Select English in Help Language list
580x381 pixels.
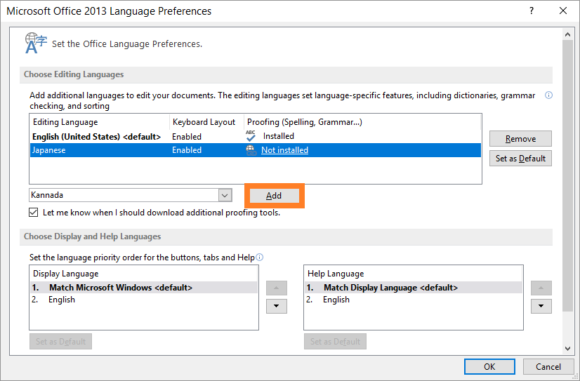pyautogui.click(x=413, y=300)
